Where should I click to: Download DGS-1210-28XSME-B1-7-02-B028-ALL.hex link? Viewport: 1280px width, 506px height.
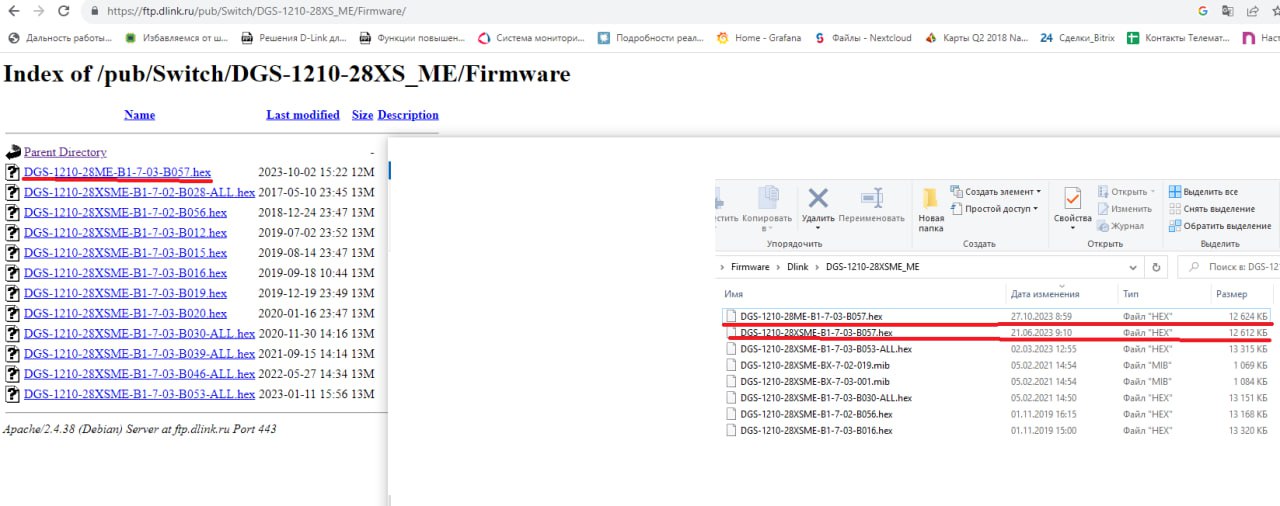[x=139, y=192]
